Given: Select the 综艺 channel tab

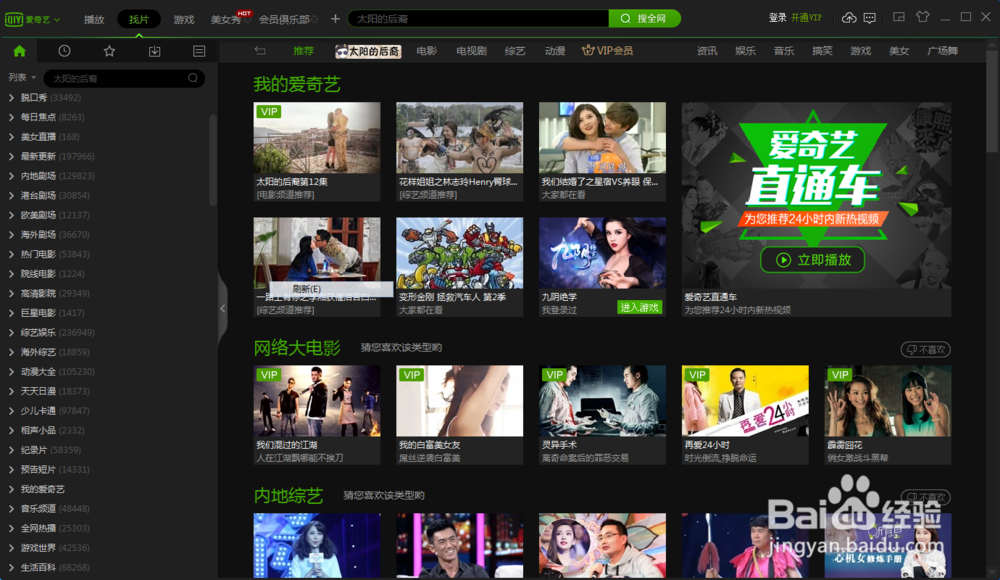Looking at the screenshot, I should pos(515,50).
